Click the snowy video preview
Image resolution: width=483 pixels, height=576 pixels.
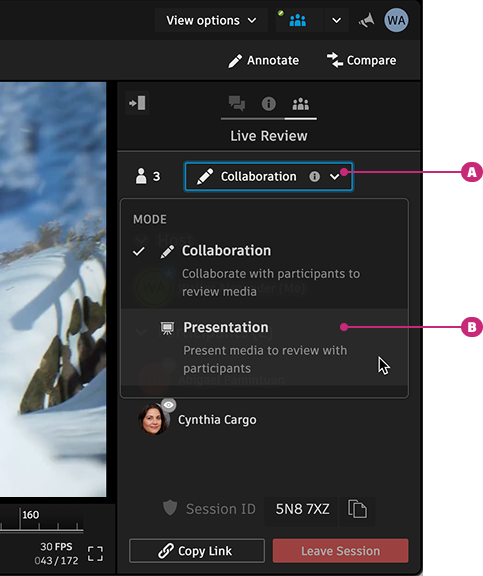click(x=53, y=289)
